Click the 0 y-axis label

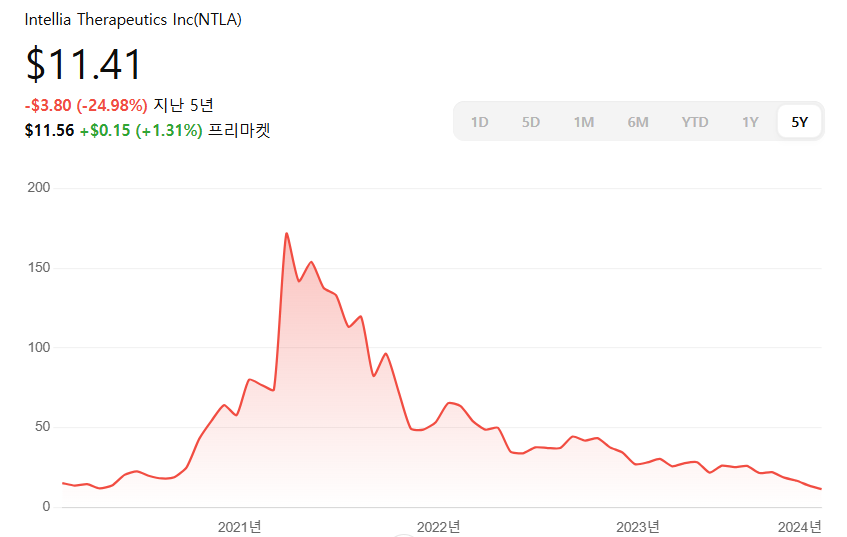tap(46, 507)
